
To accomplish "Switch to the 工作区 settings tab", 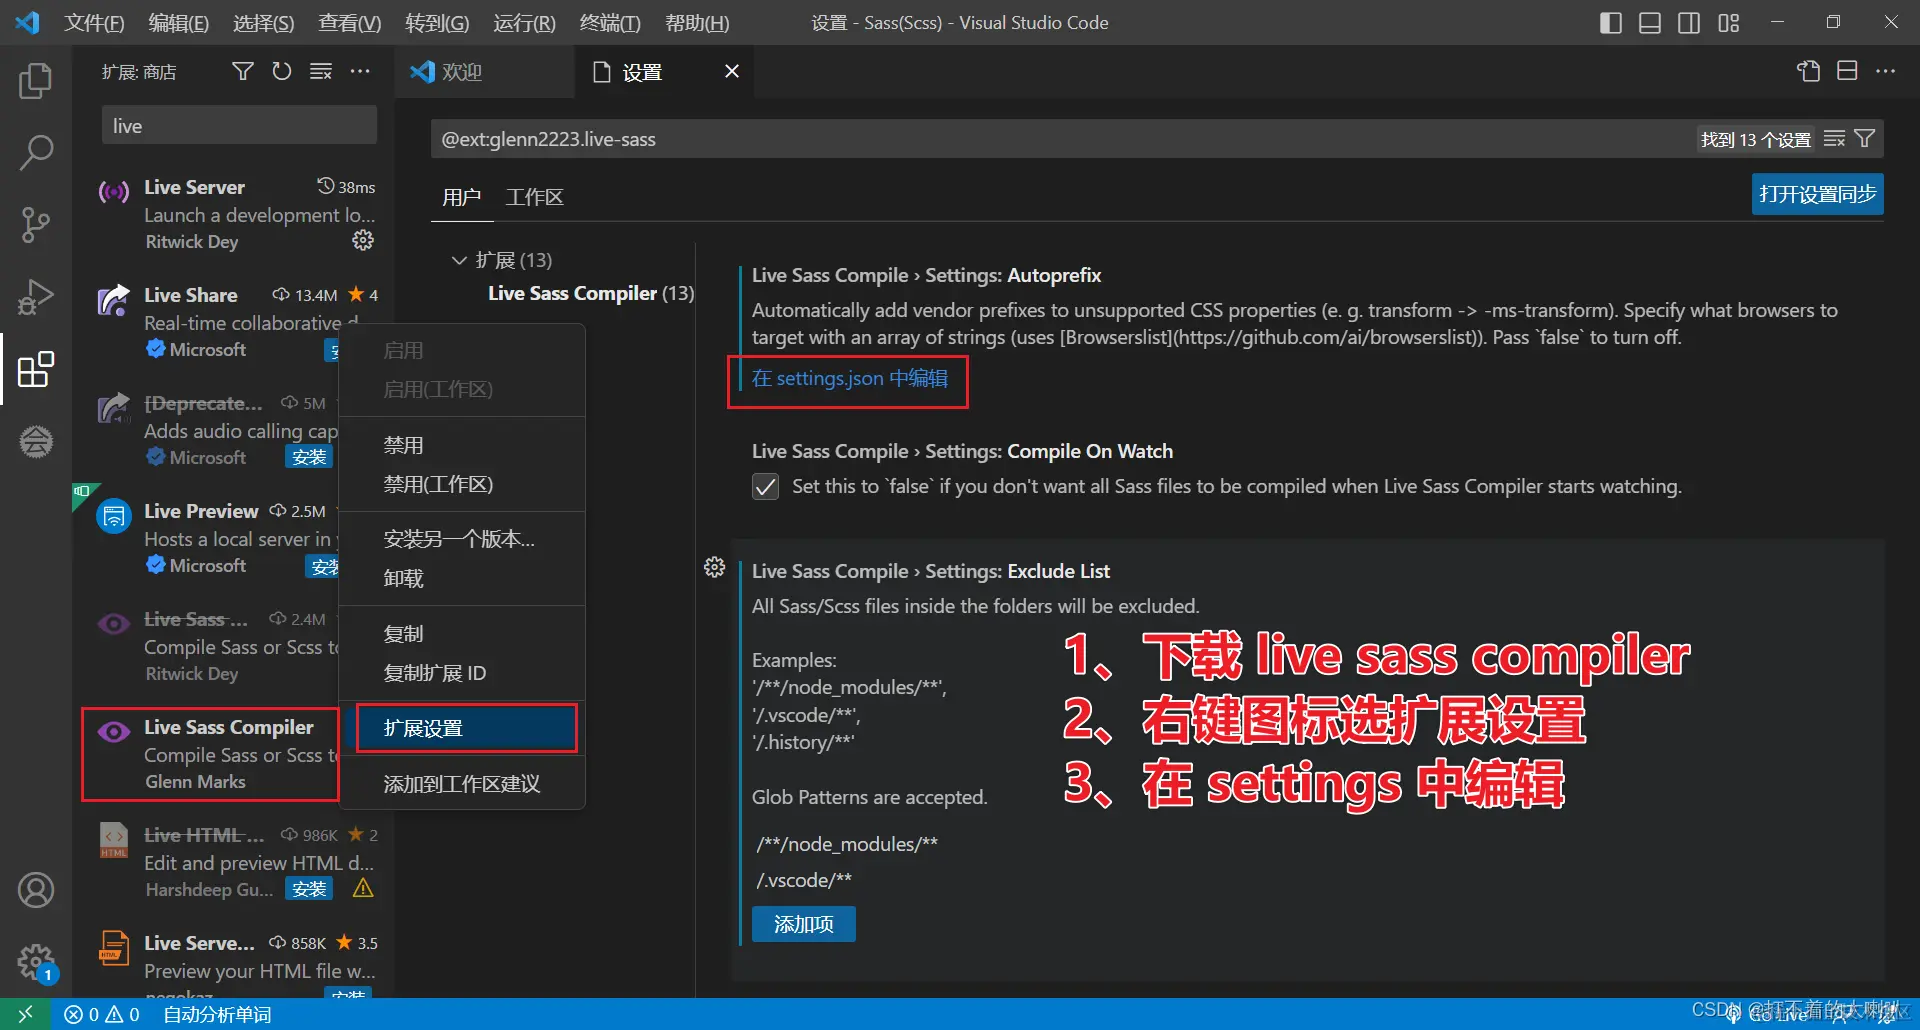I will [533, 197].
